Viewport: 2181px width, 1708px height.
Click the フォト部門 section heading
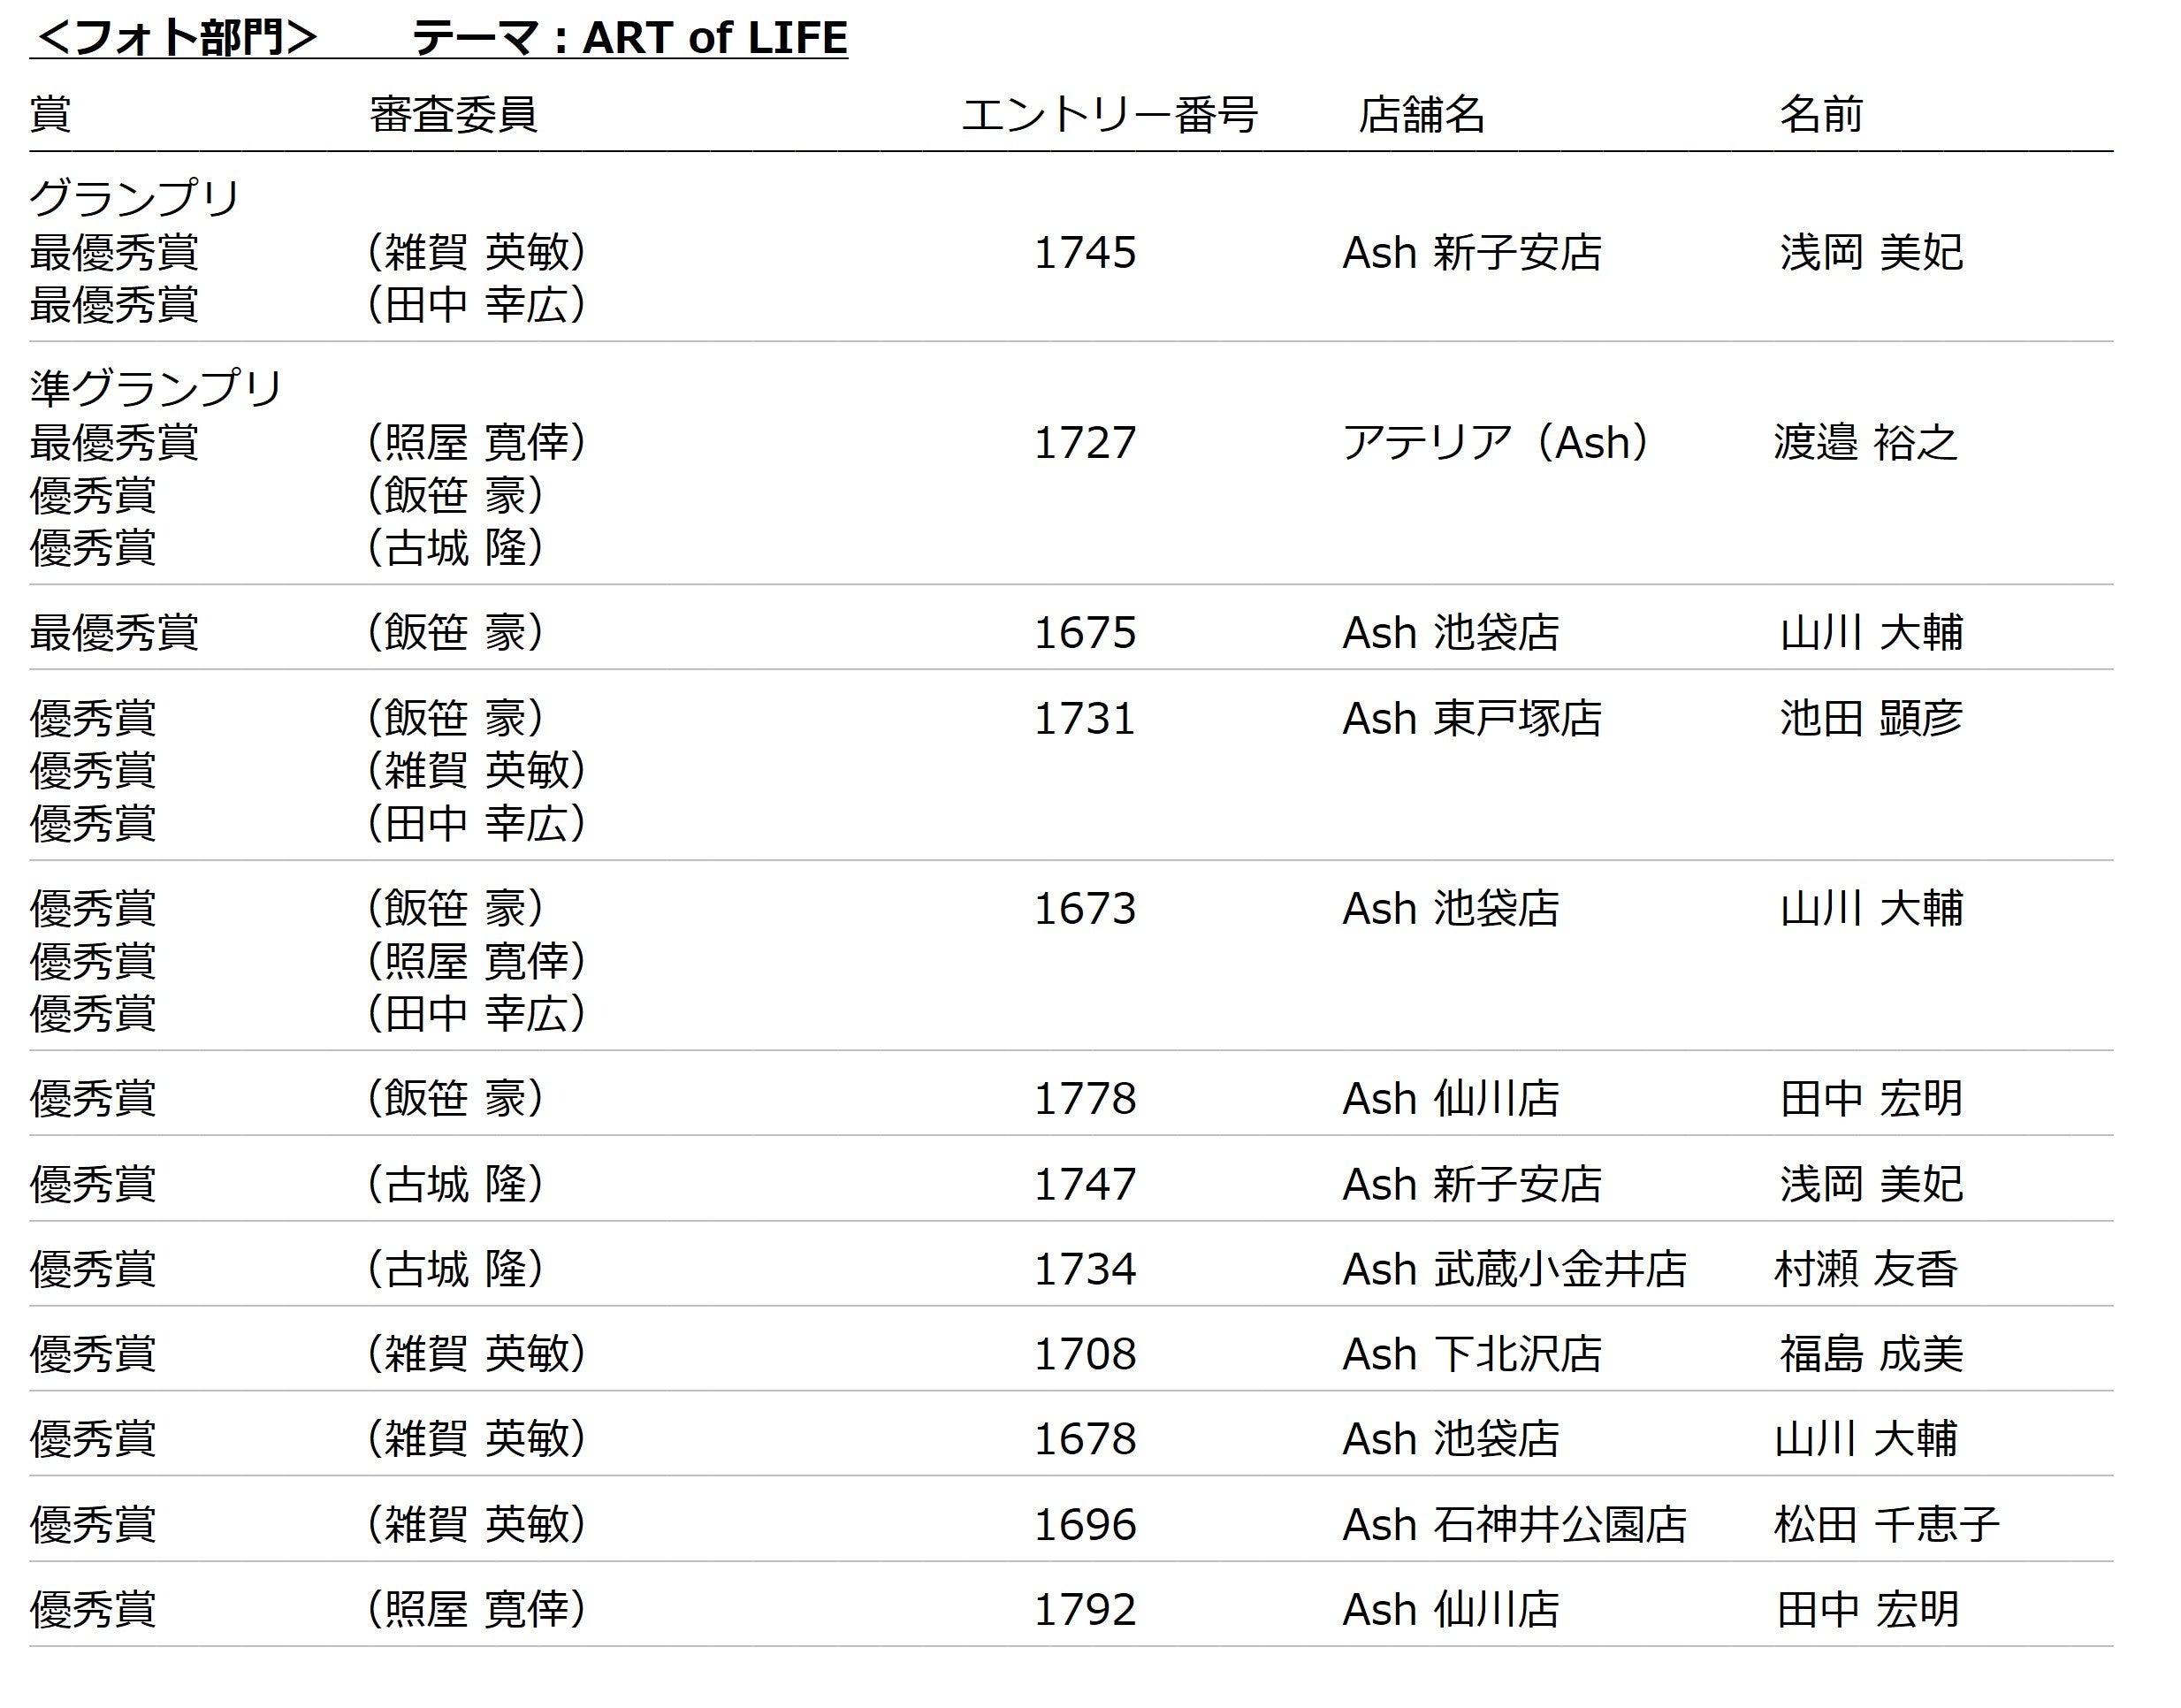(x=173, y=38)
